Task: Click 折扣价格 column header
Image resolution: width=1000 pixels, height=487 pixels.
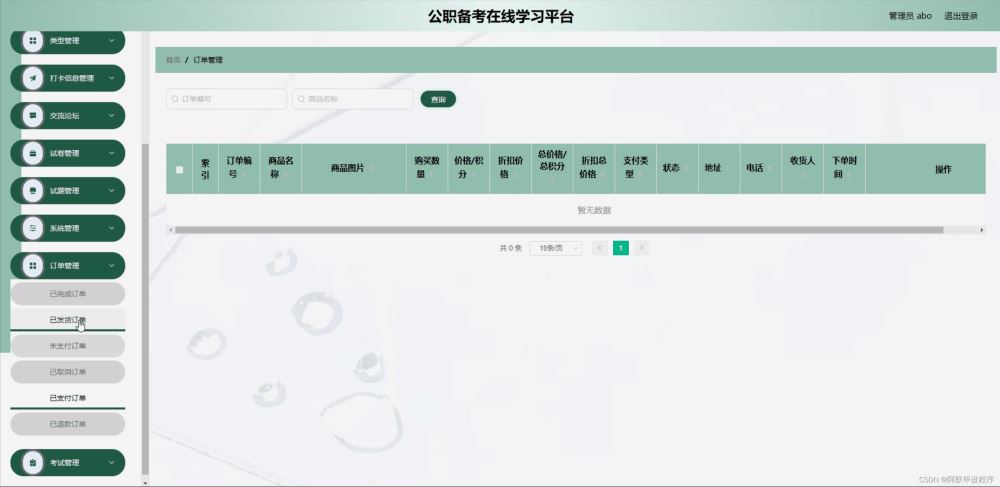Action: pos(510,167)
